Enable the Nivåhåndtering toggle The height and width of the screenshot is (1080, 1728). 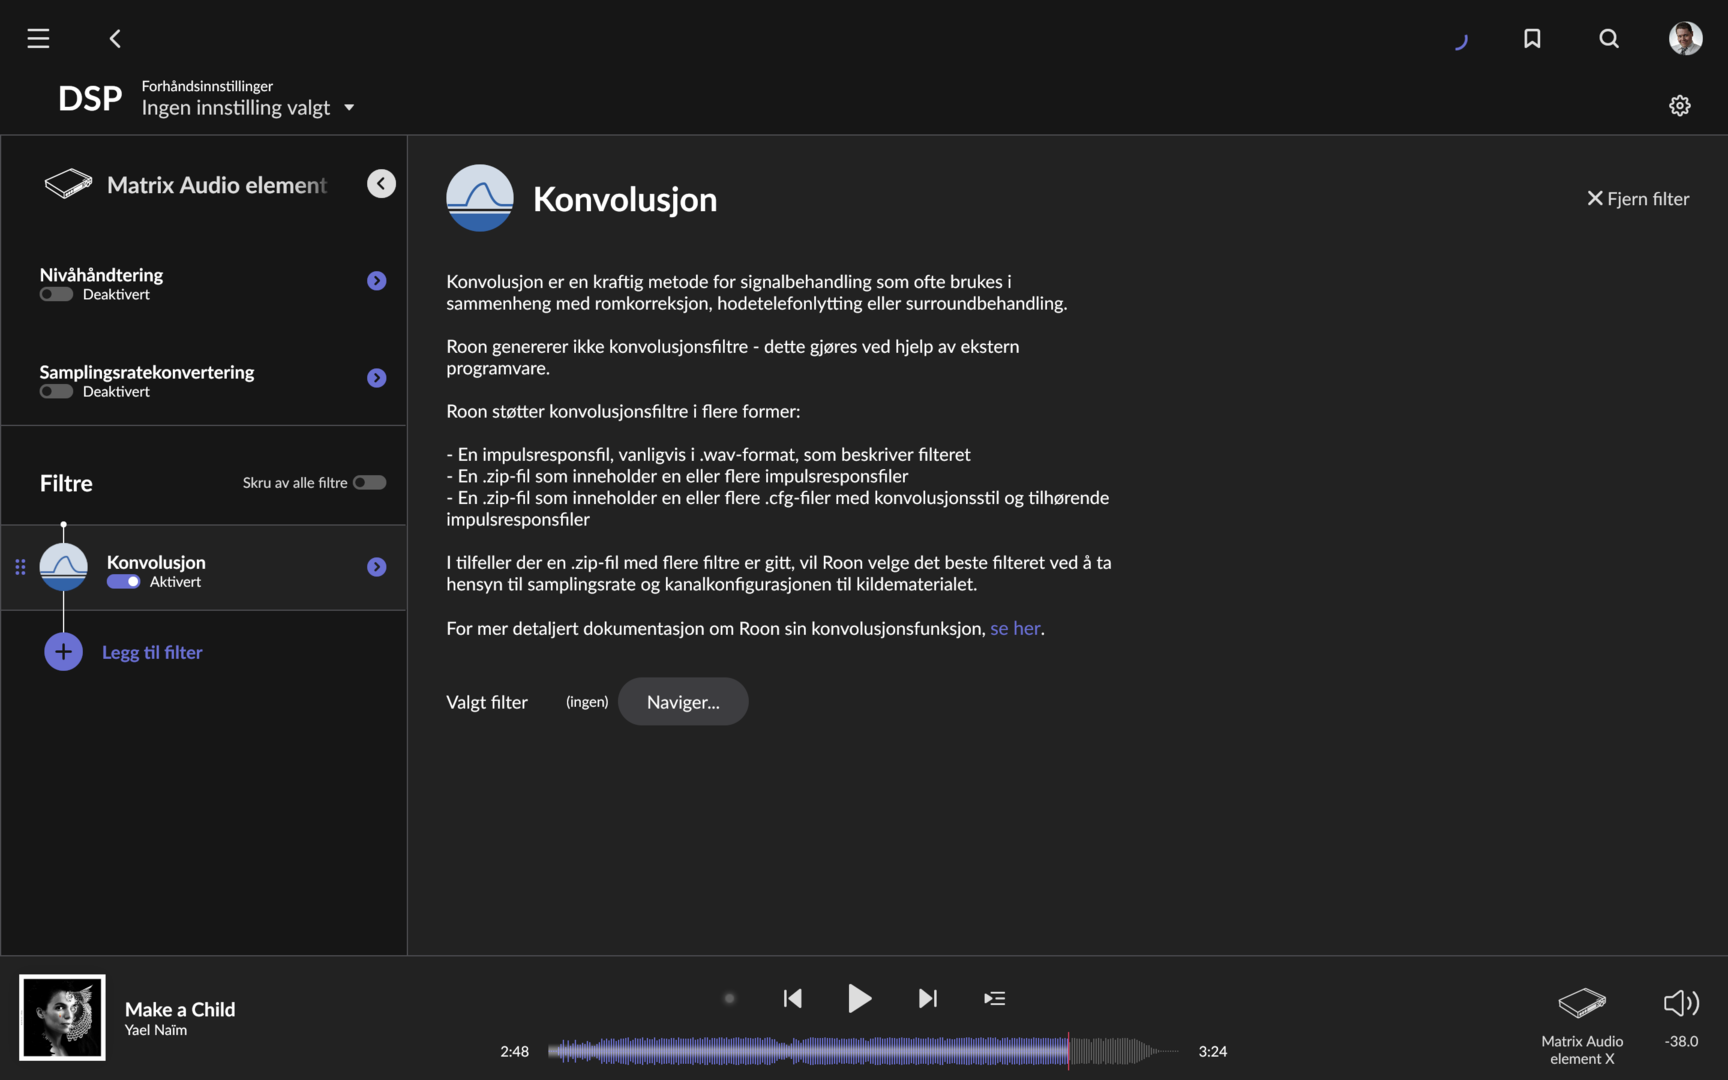pos(57,295)
